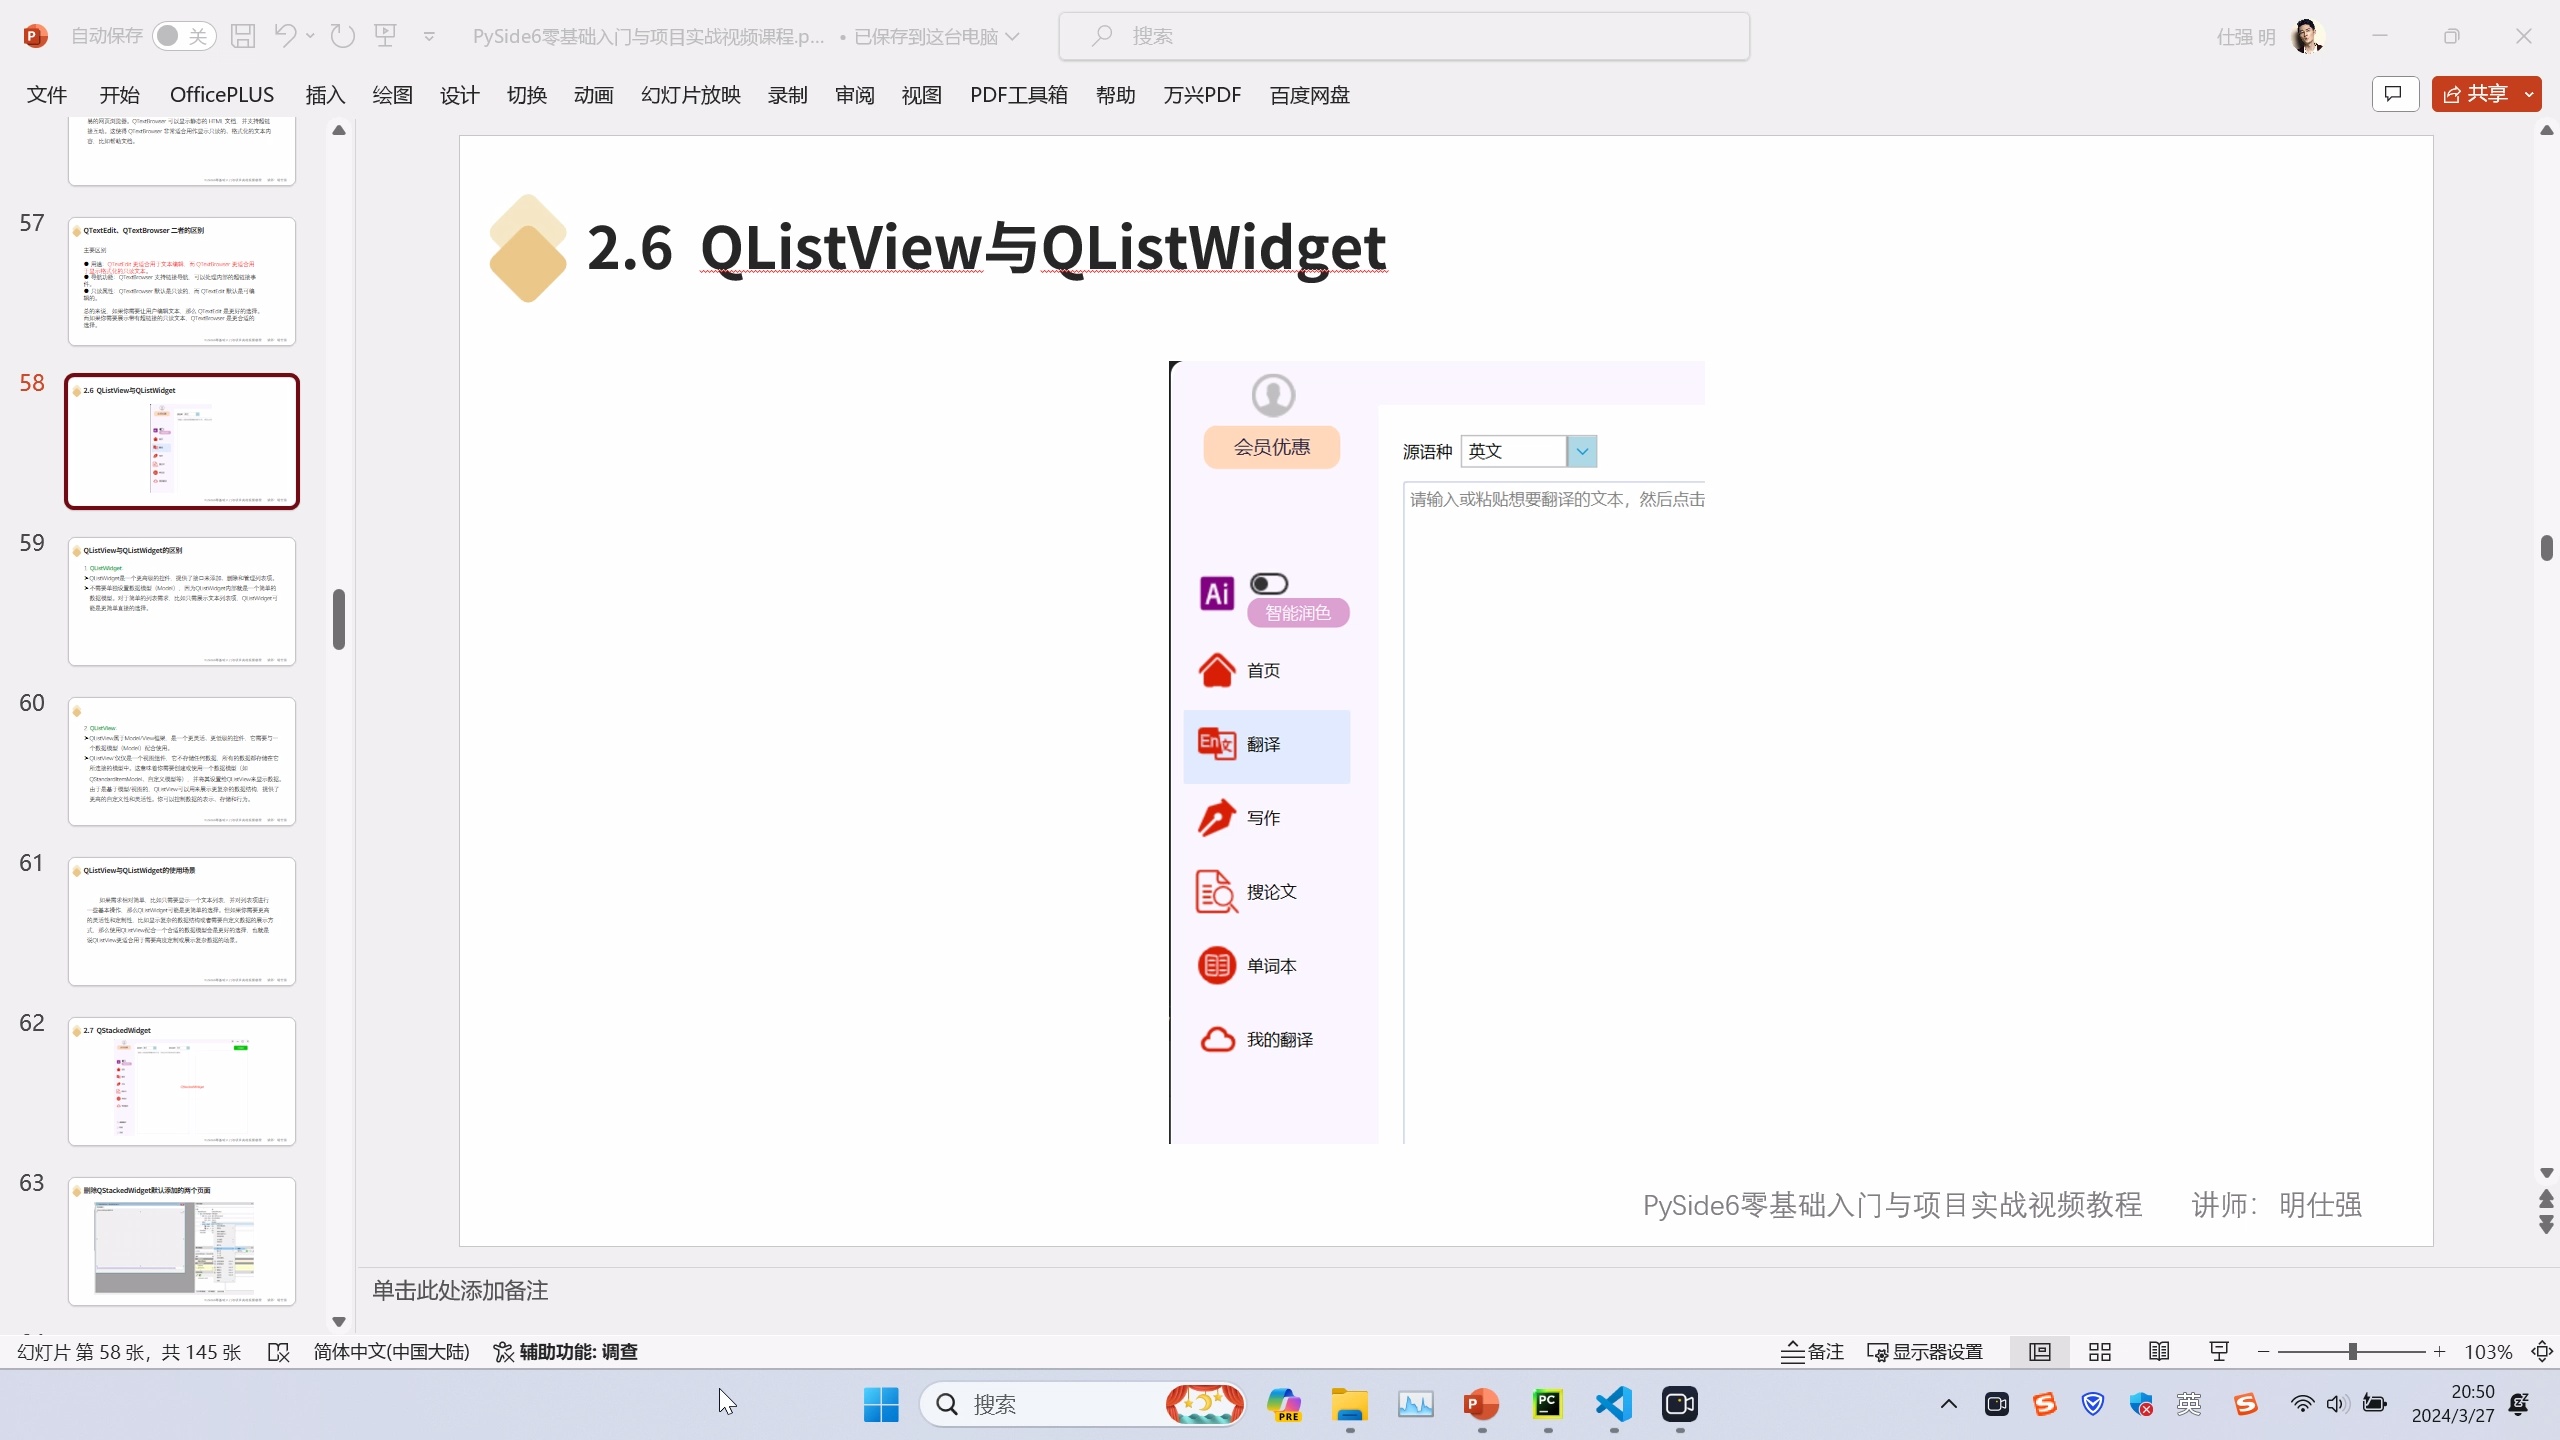The image size is (2560, 1440).
Task: Toggle the 备注 notes pane in status bar
Action: point(1811,1351)
